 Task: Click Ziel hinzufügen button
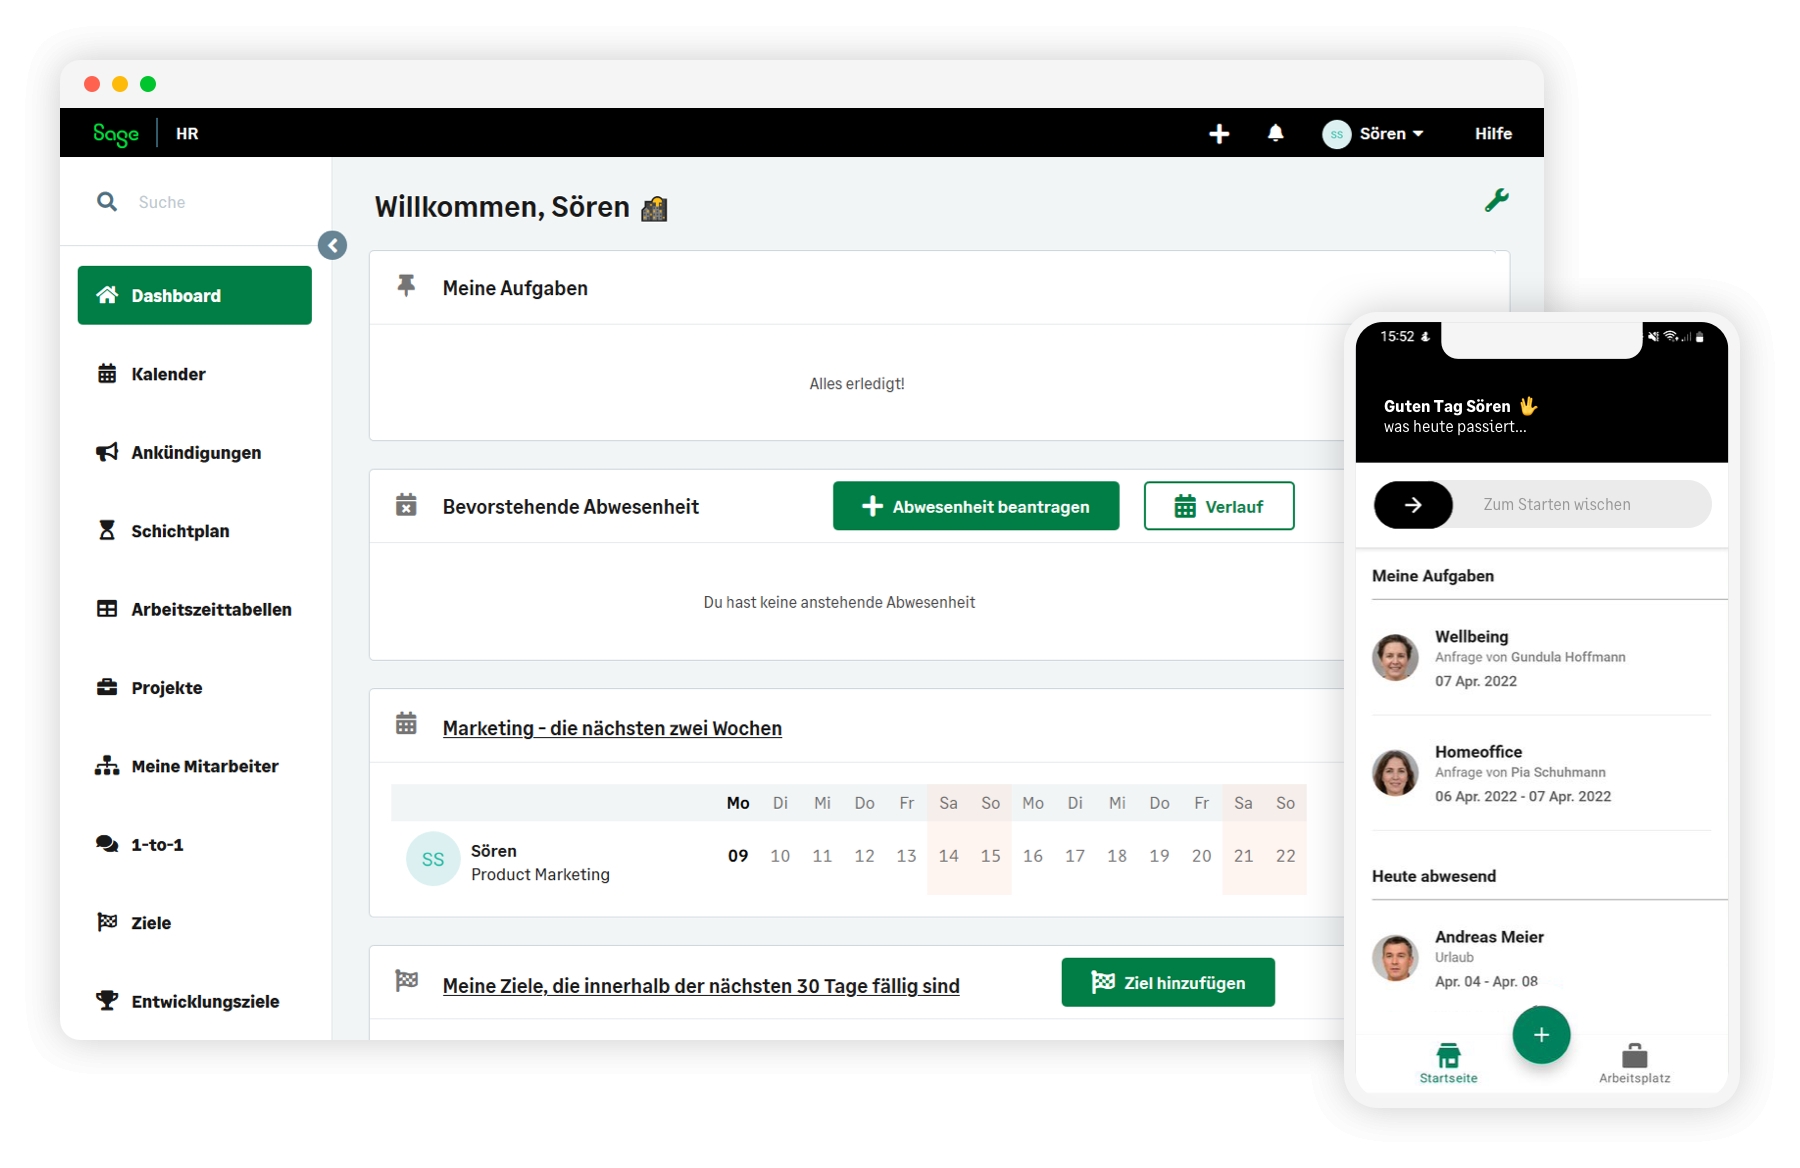click(1167, 983)
